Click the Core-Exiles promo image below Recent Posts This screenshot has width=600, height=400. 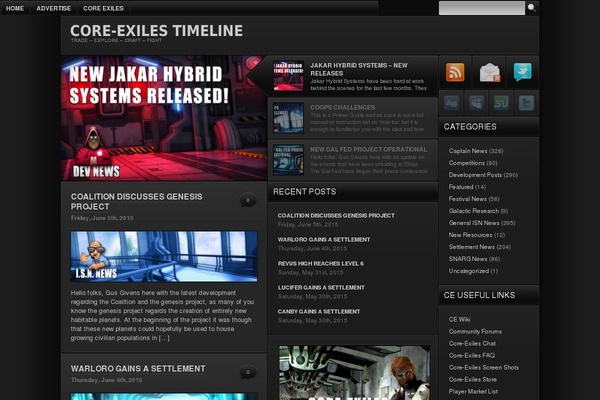click(354, 373)
